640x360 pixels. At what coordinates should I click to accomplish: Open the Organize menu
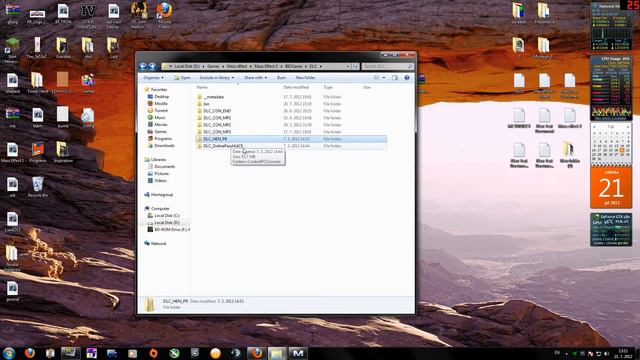coord(153,78)
